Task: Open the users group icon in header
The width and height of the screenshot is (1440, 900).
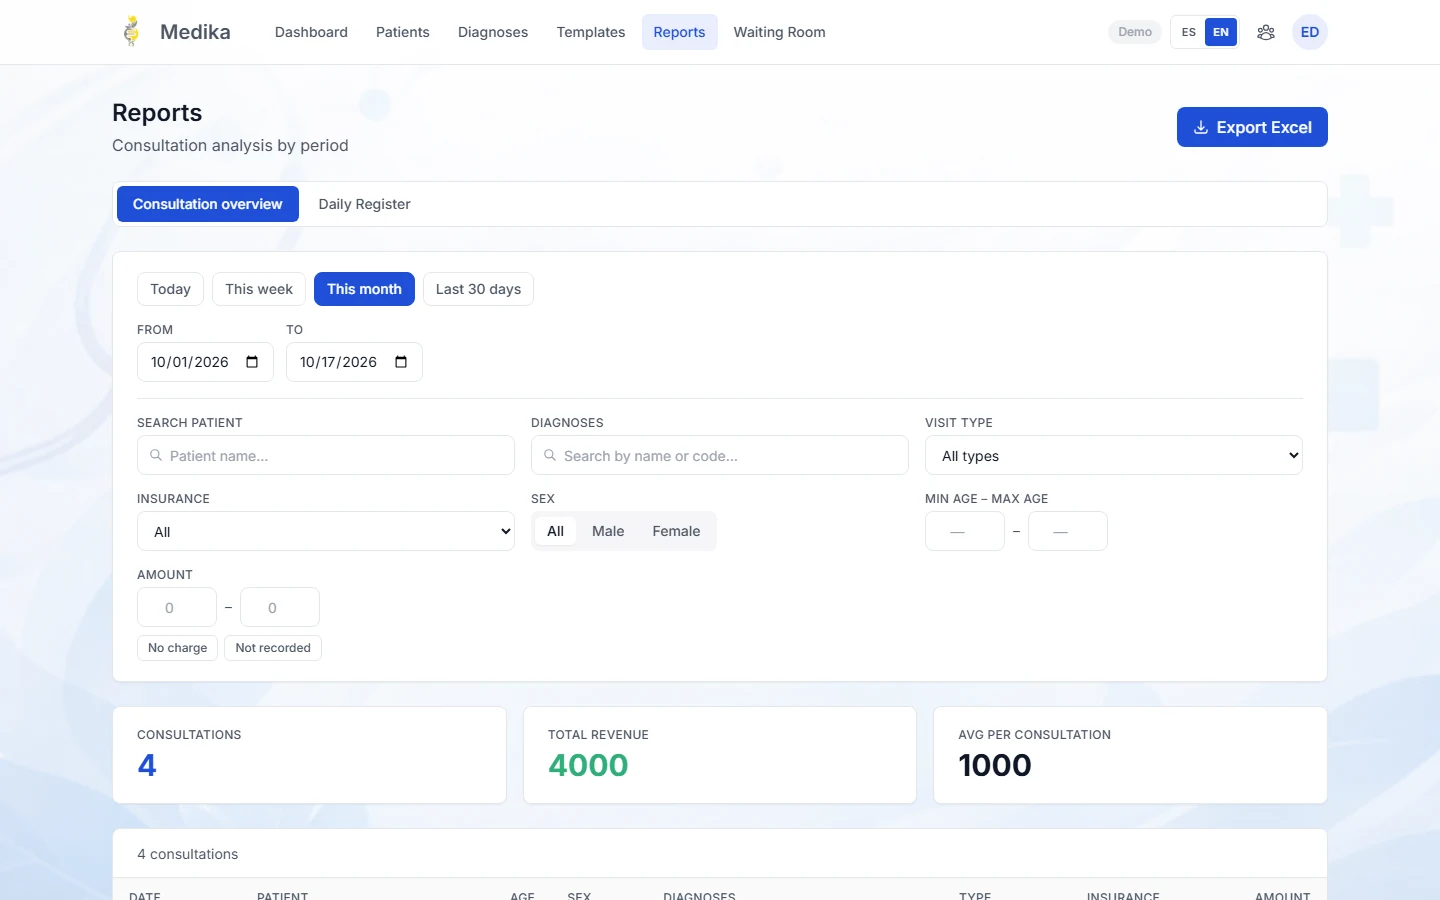Action: click(x=1266, y=32)
